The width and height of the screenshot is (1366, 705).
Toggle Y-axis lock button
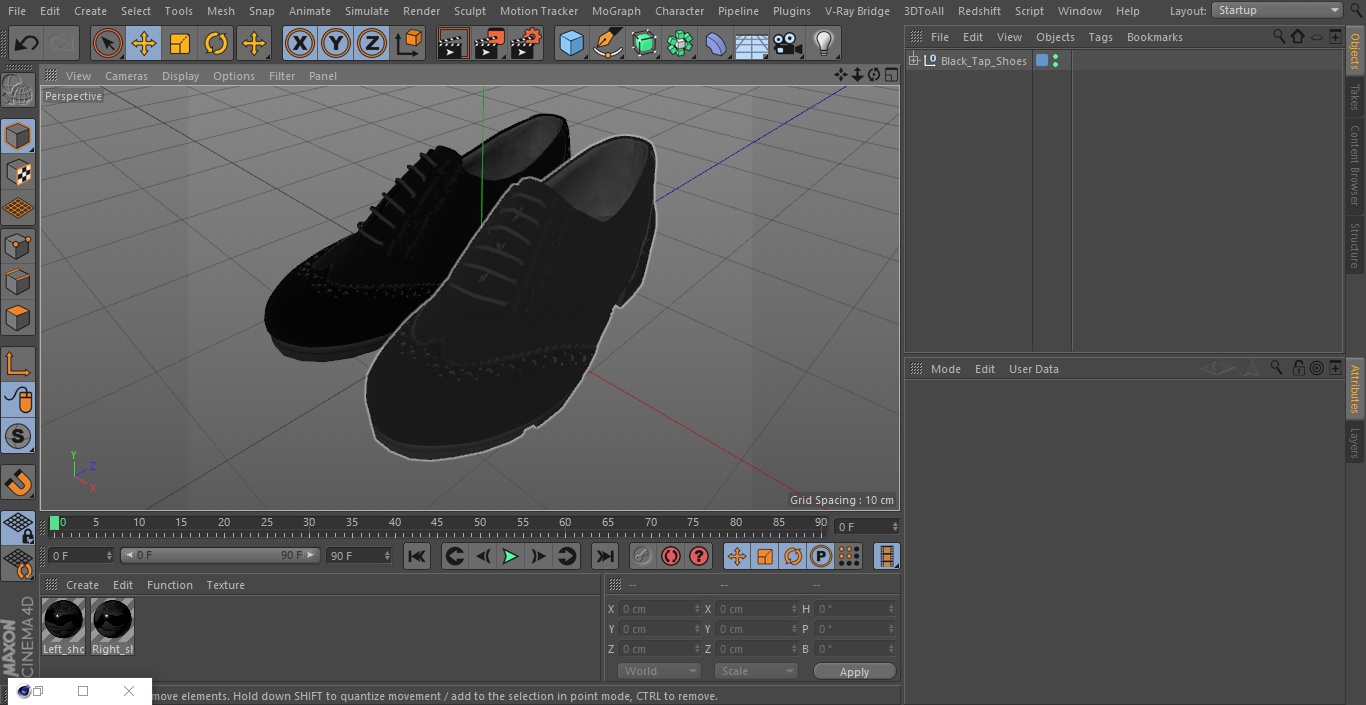click(x=335, y=44)
